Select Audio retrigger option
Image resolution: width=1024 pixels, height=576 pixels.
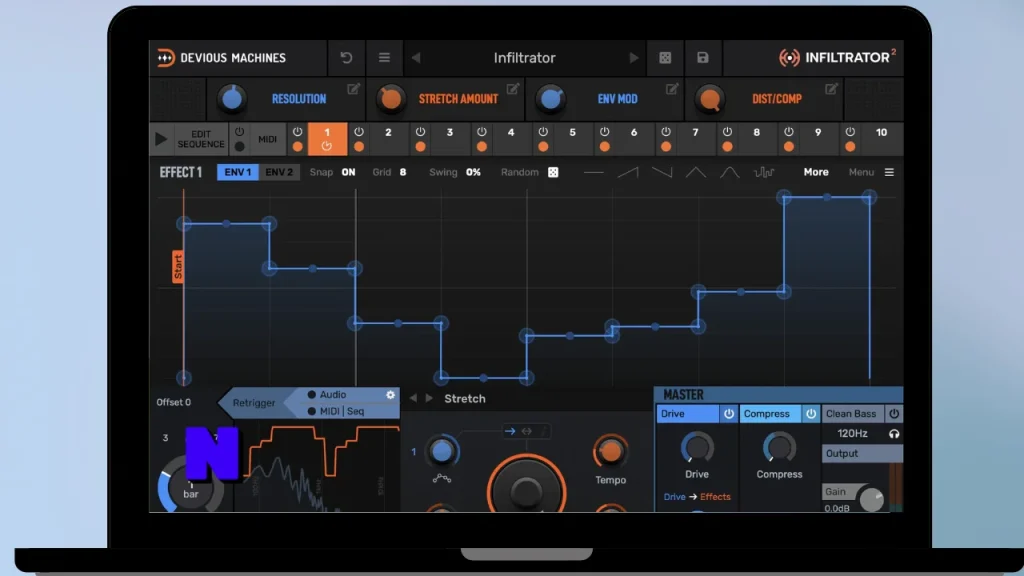click(x=327, y=394)
